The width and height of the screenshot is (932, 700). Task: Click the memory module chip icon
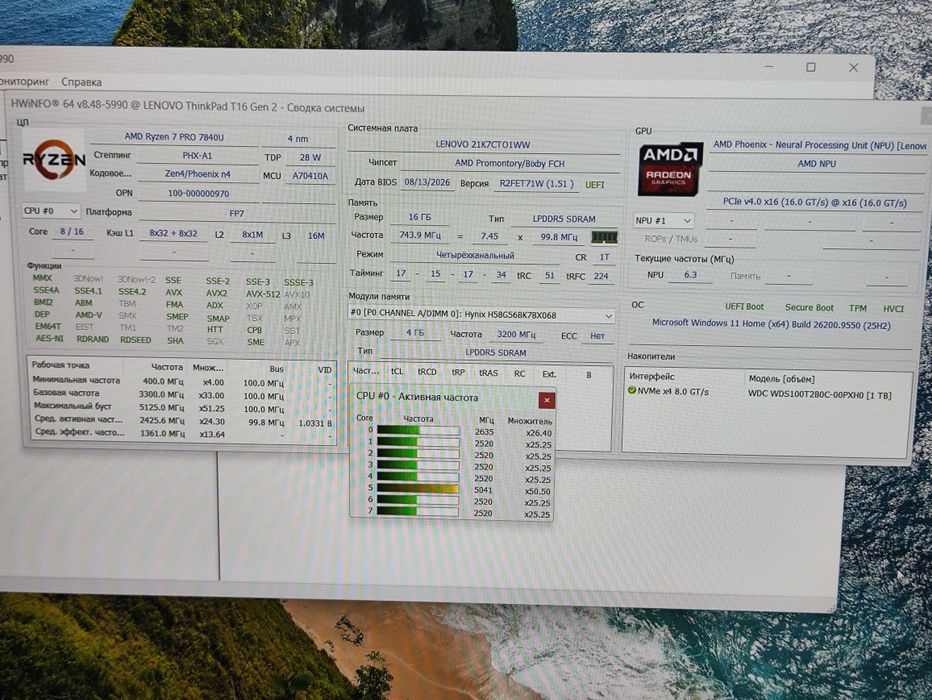604,238
